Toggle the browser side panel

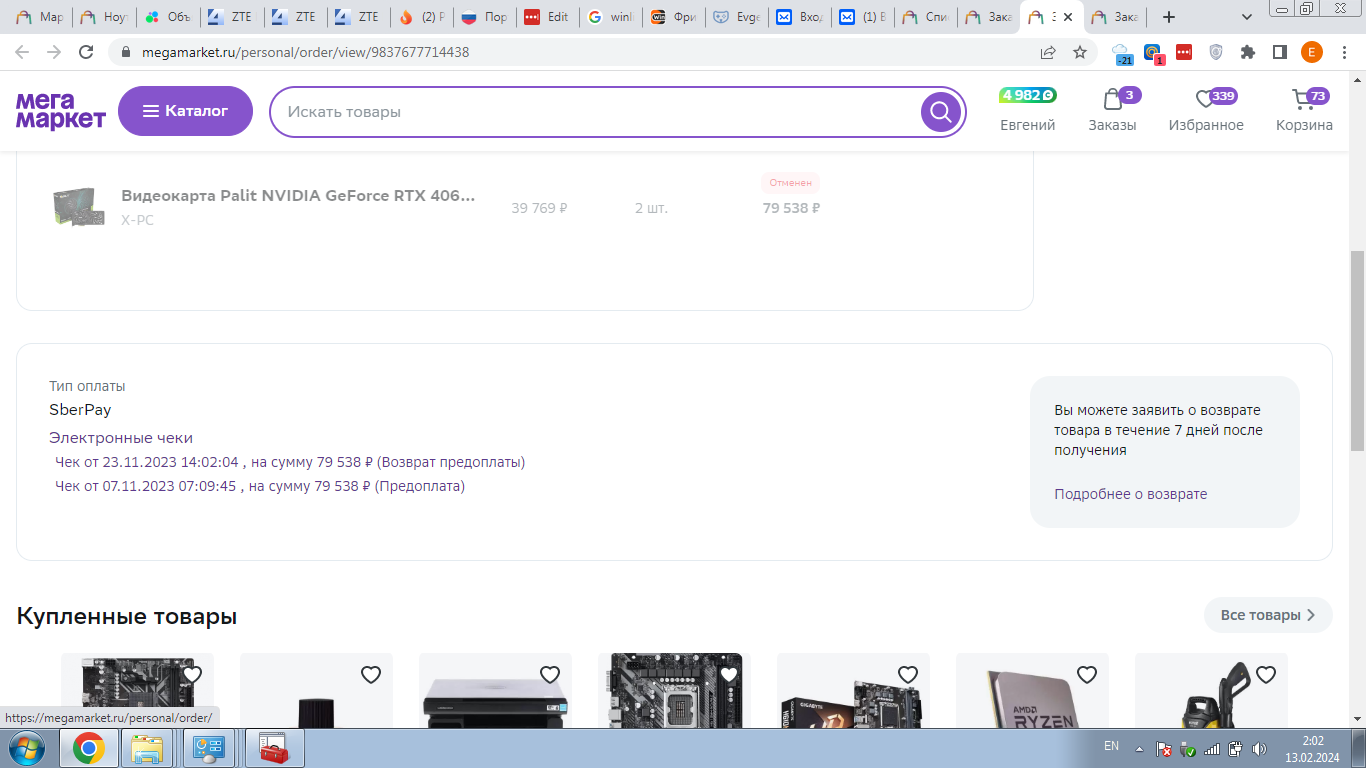(x=1280, y=52)
